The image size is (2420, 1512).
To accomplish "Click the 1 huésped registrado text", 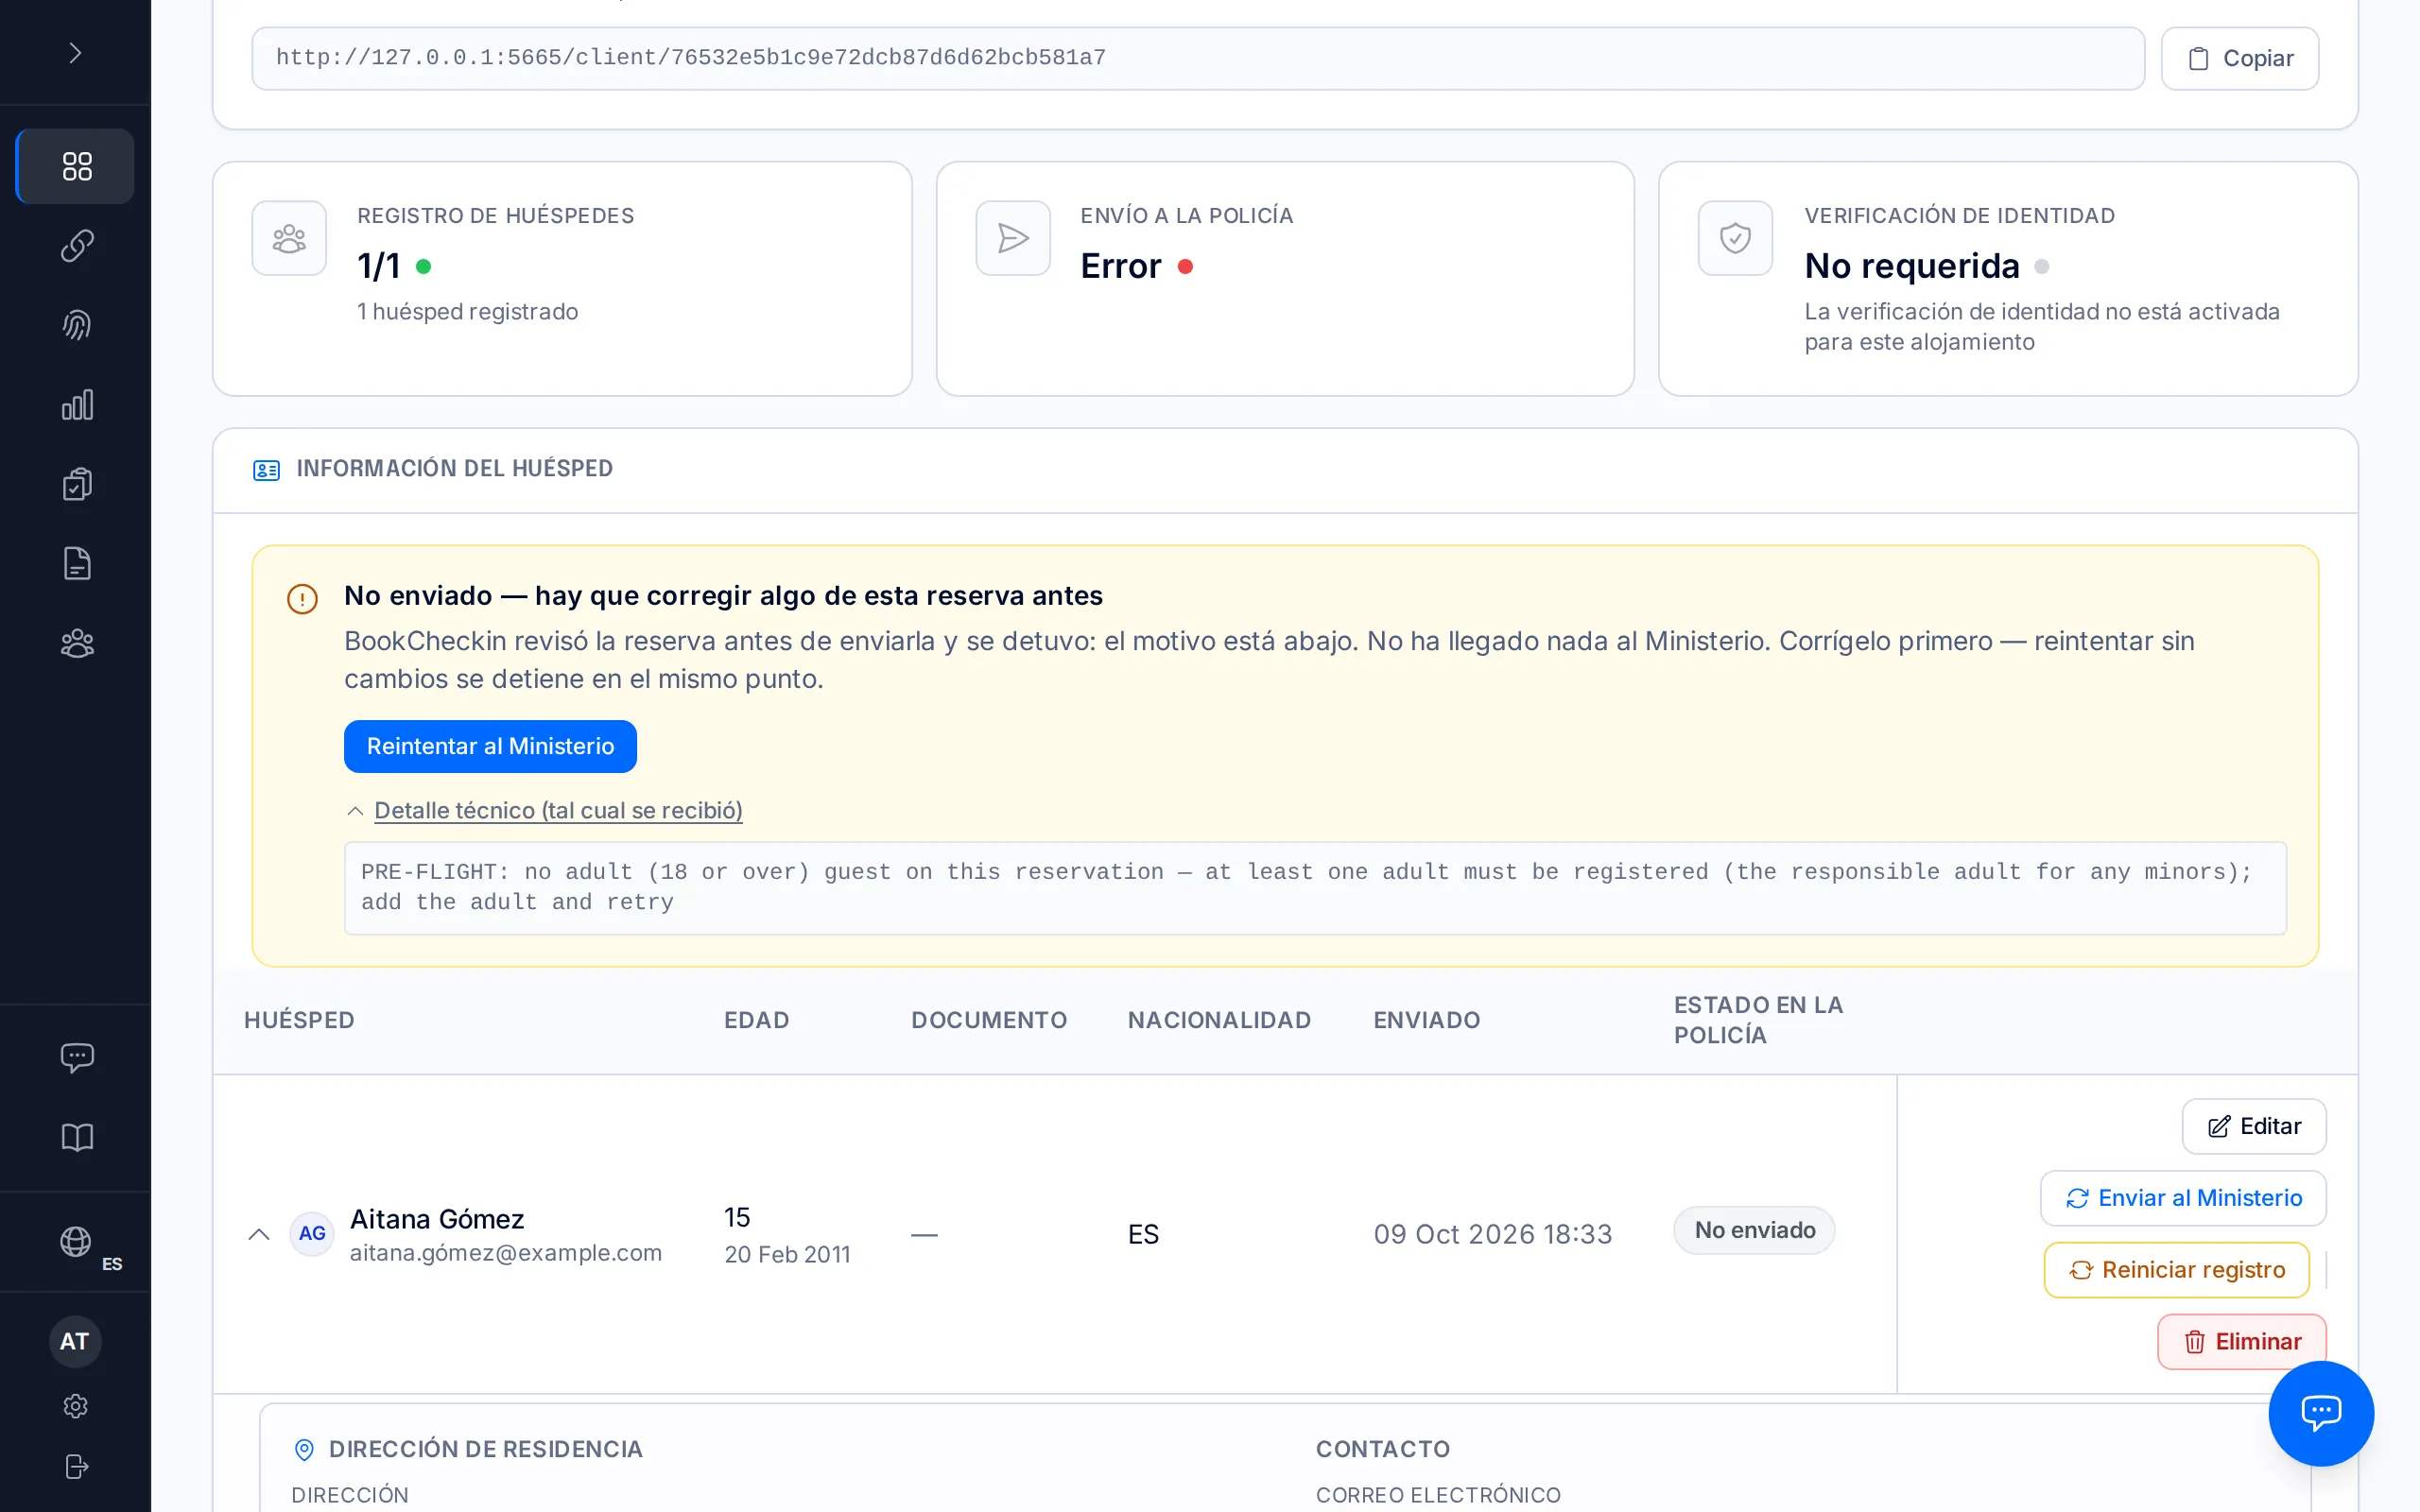I will [468, 312].
